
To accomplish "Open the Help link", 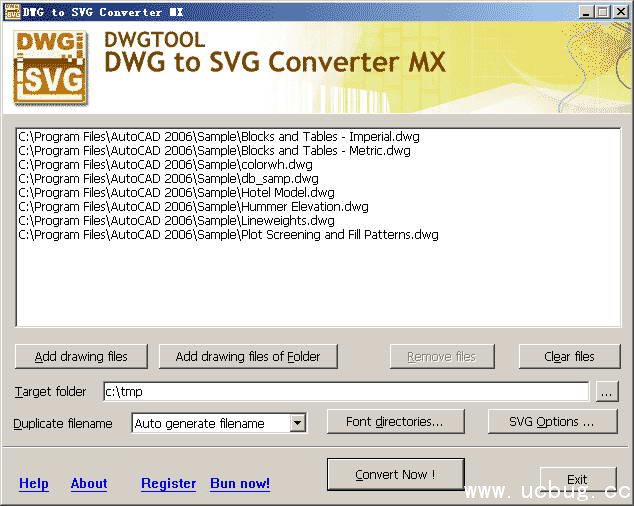I will pyautogui.click(x=34, y=483).
